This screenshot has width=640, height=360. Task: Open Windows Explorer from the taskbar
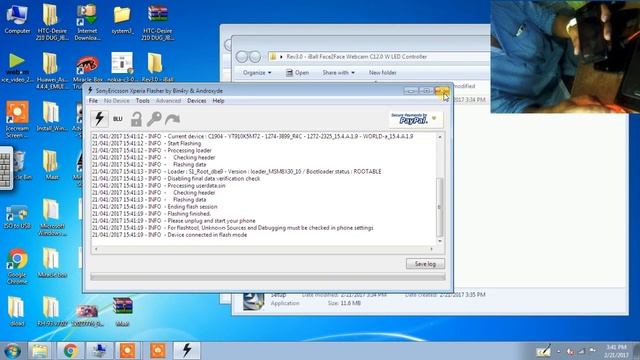click(x=40, y=351)
